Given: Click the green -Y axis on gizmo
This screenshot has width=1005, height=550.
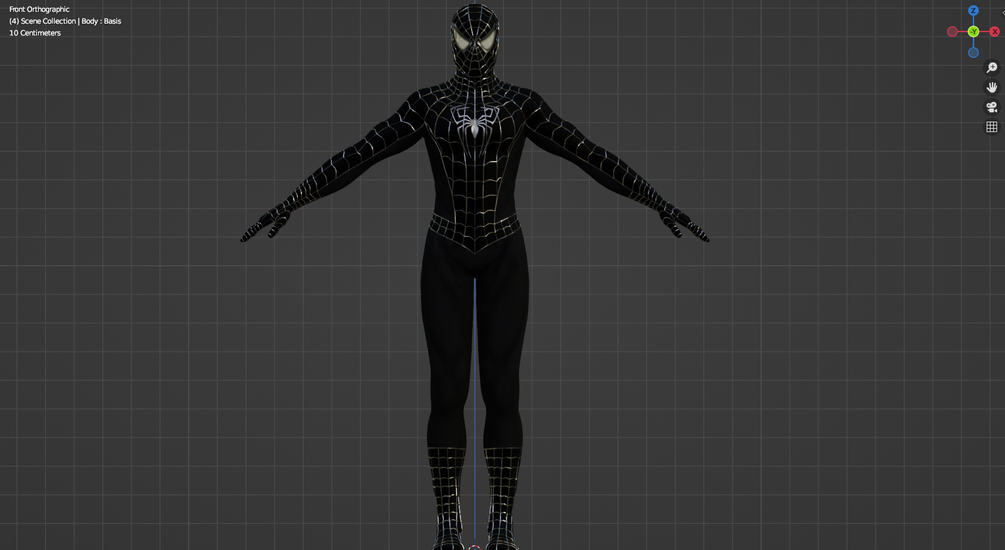Looking at the screenshot, I should [x=973, y=31].
